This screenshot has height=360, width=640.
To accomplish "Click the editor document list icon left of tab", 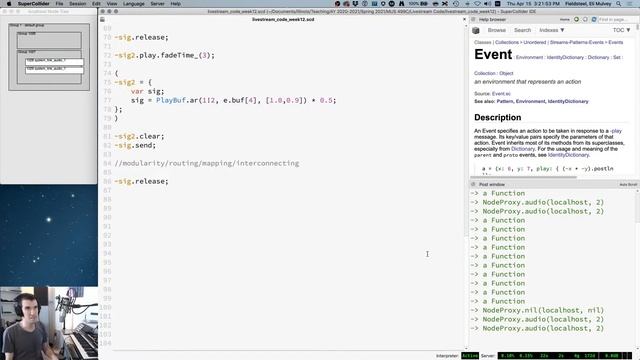I will [102, 20].
